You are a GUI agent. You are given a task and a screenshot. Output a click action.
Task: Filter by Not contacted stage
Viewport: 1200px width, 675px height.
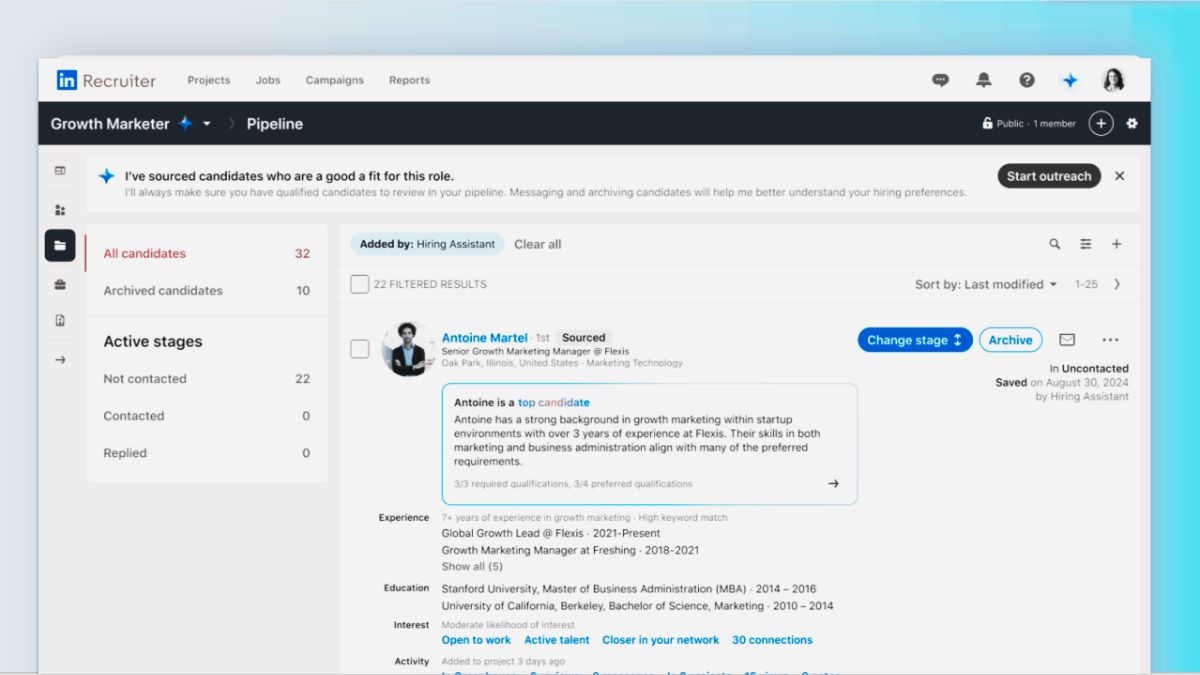[206, 378]
